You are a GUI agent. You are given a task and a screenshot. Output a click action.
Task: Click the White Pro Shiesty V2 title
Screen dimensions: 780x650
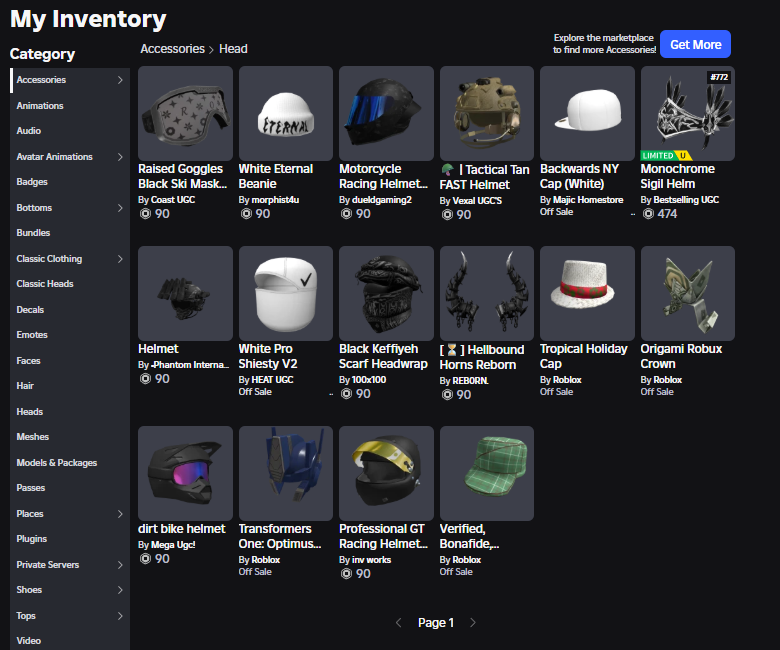268,356
